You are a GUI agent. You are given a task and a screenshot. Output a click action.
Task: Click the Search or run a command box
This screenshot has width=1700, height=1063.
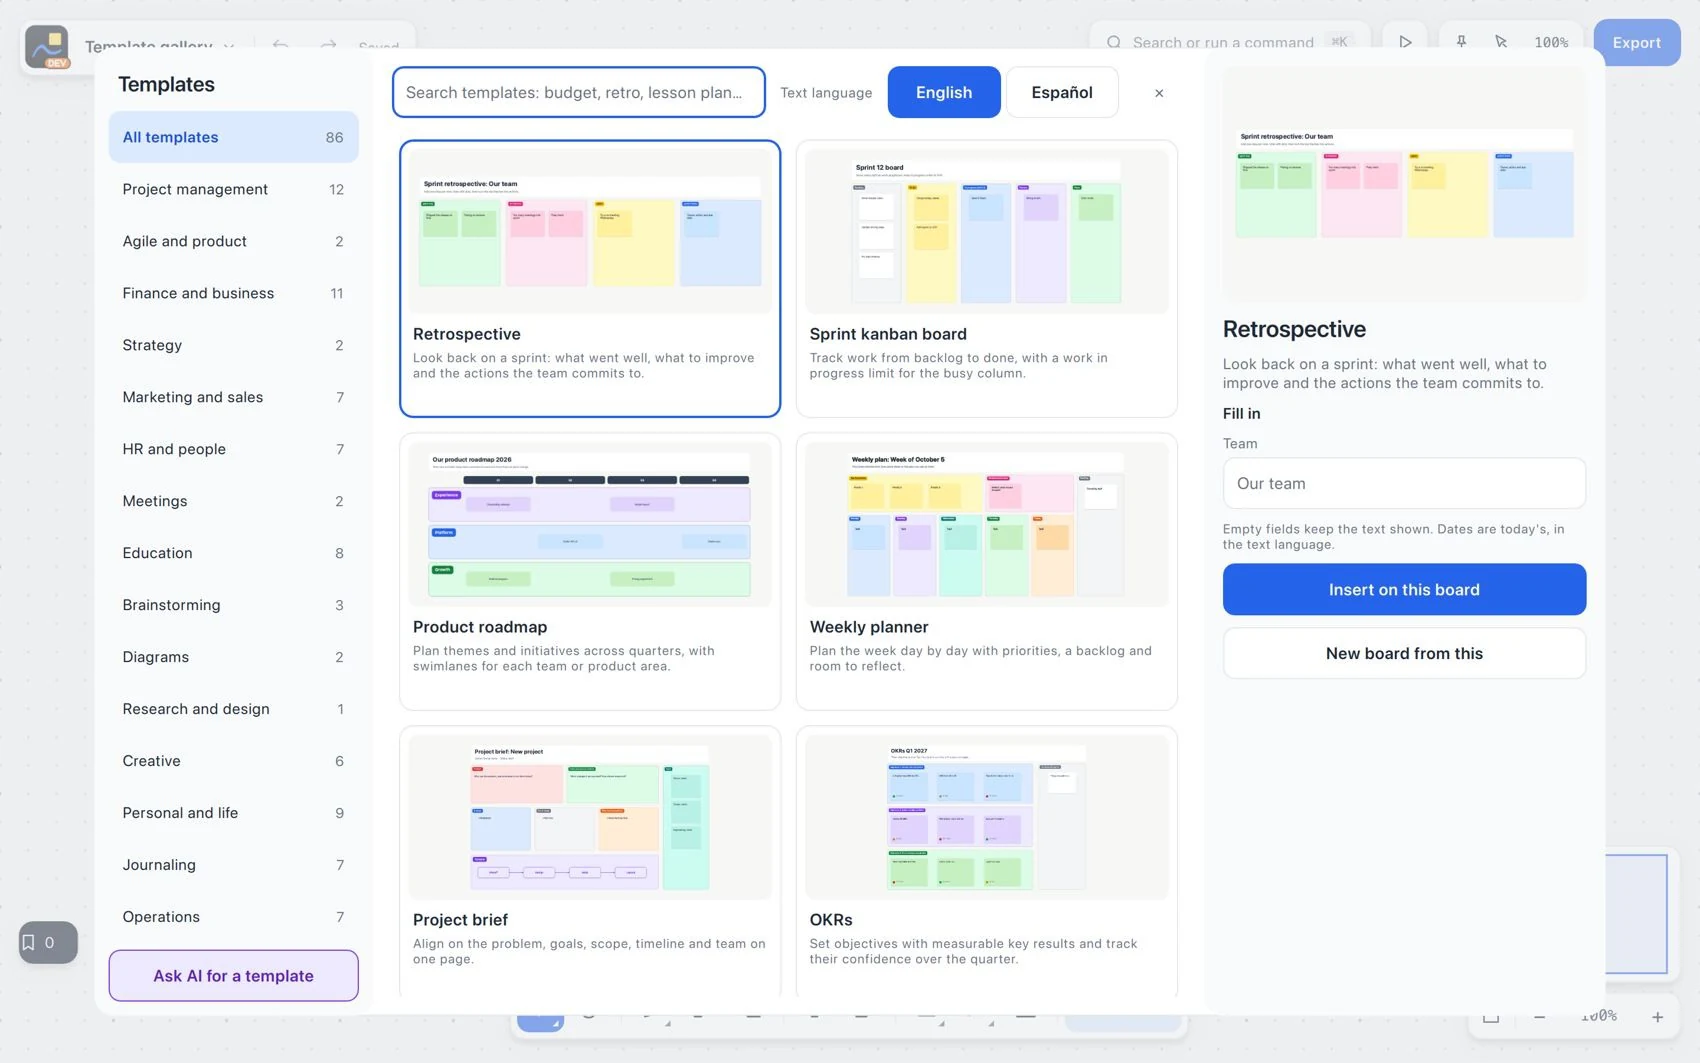point(1230,42)
